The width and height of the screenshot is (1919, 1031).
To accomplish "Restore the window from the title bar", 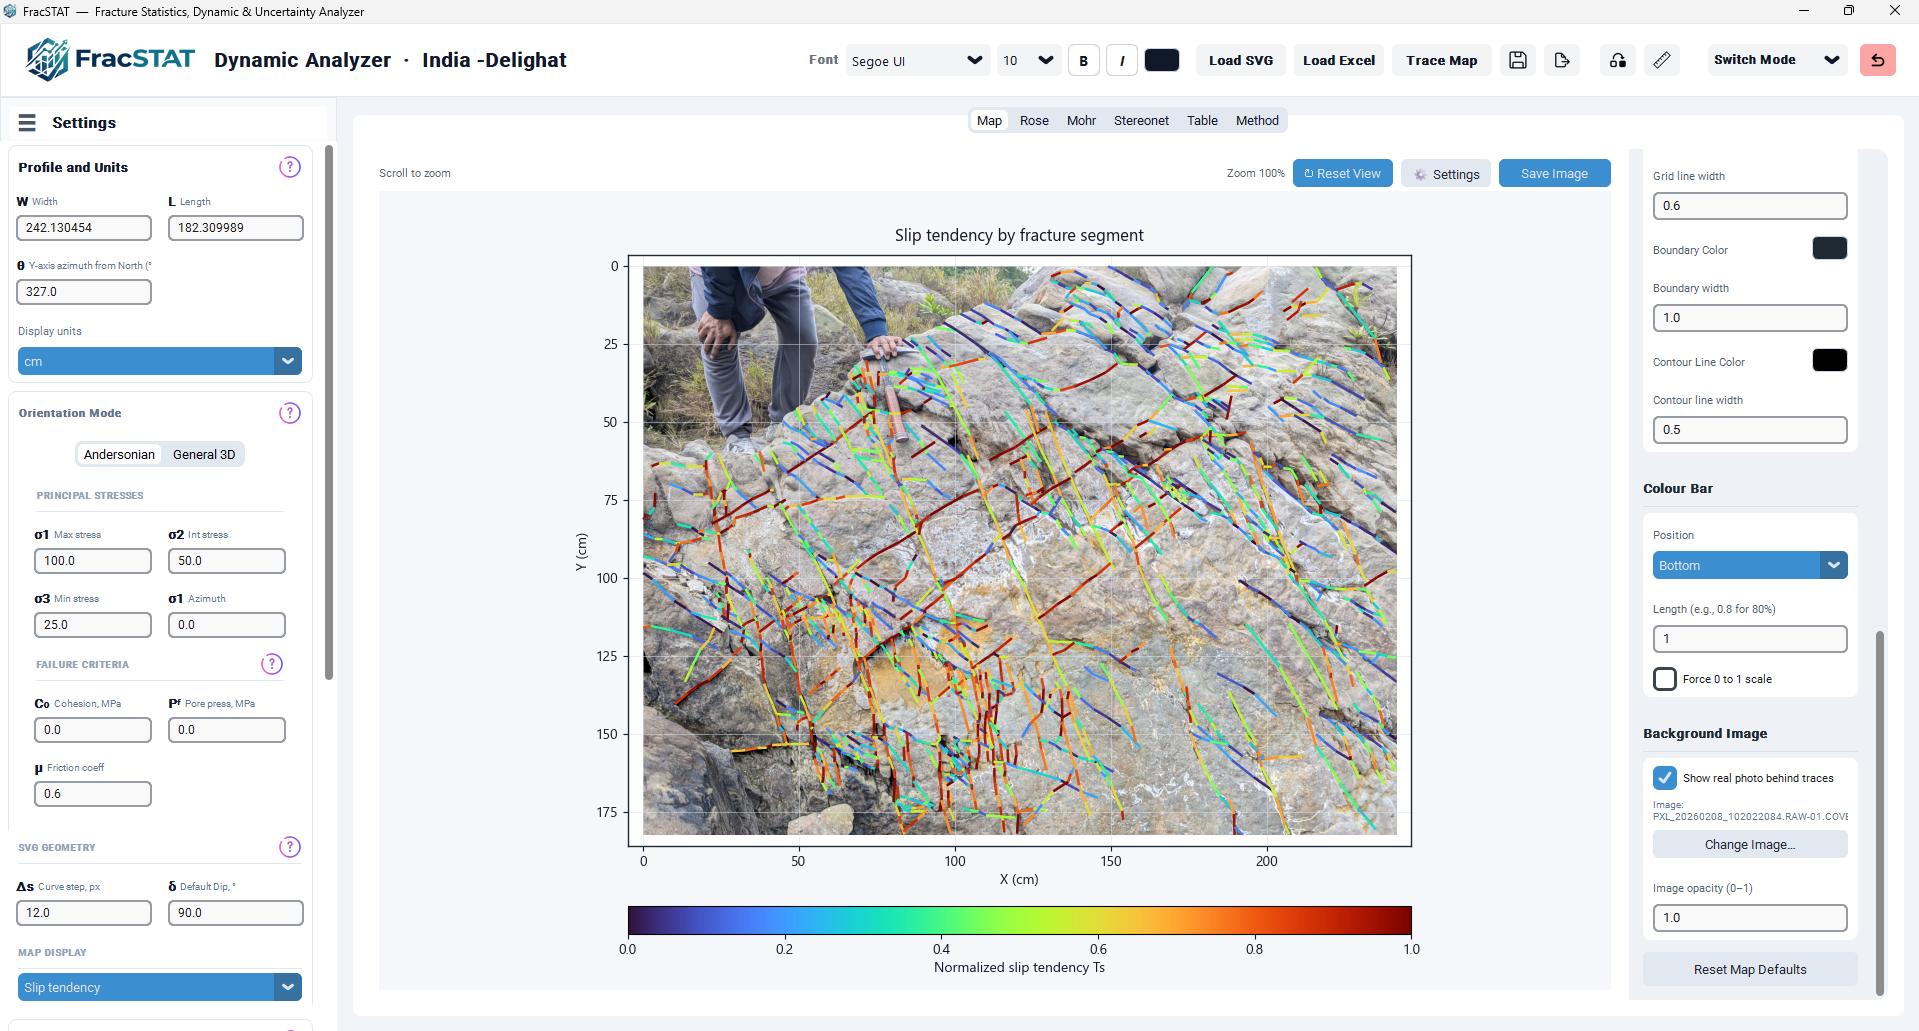I will 1849,11.
